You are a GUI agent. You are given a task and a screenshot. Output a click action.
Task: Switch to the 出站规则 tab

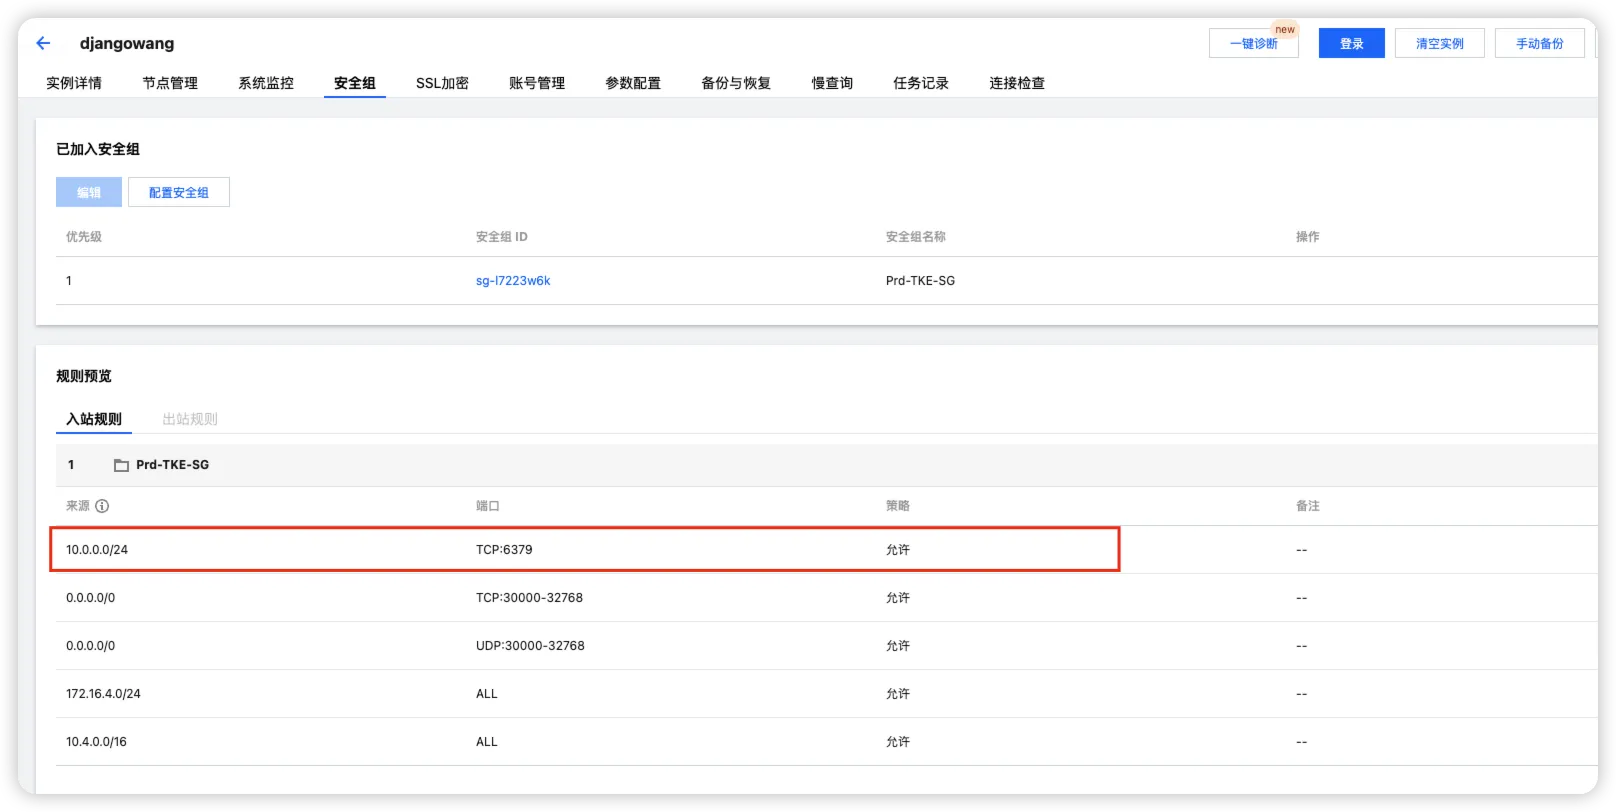tap(190, 419)
